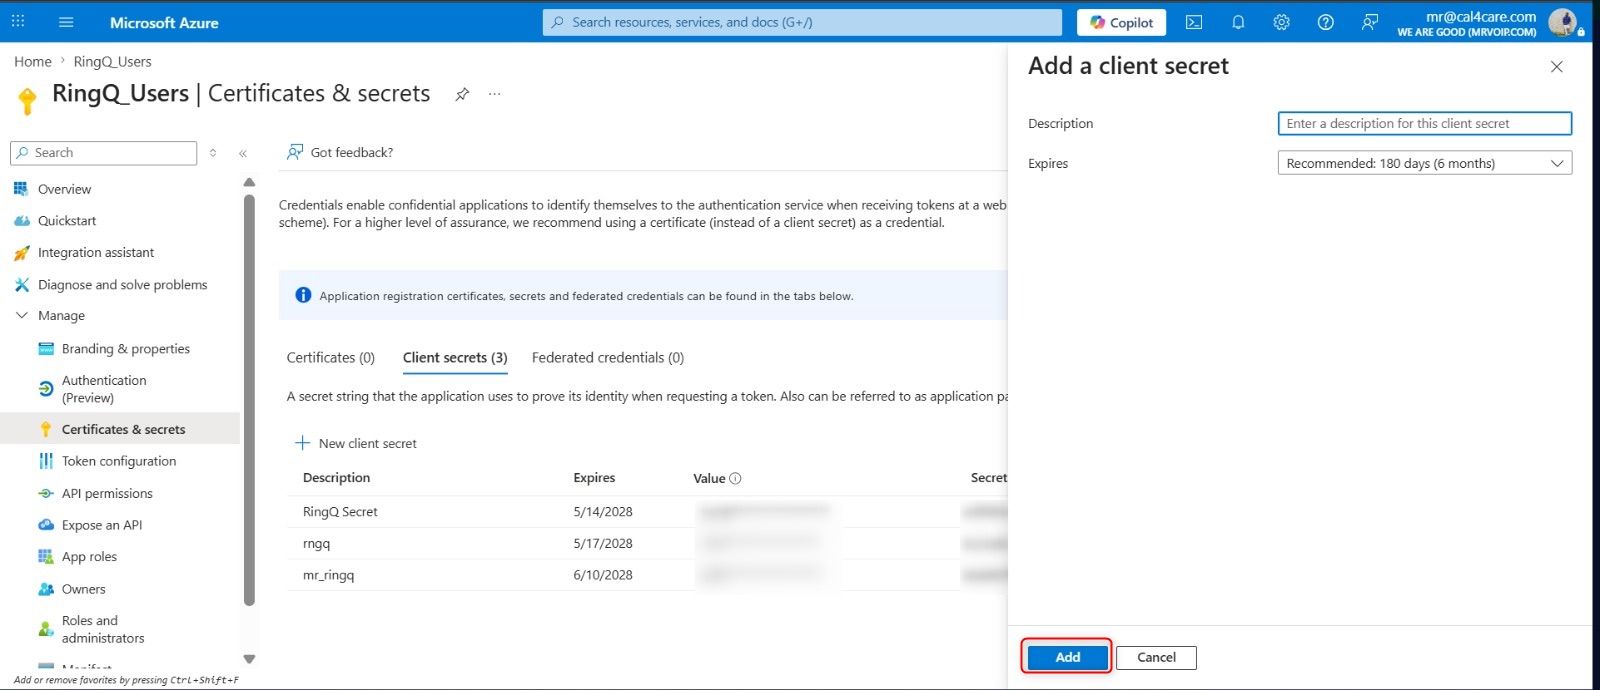1600x690 pixels.
Task: Click the top Azure search bar
Action: click(x=802, y=22)
